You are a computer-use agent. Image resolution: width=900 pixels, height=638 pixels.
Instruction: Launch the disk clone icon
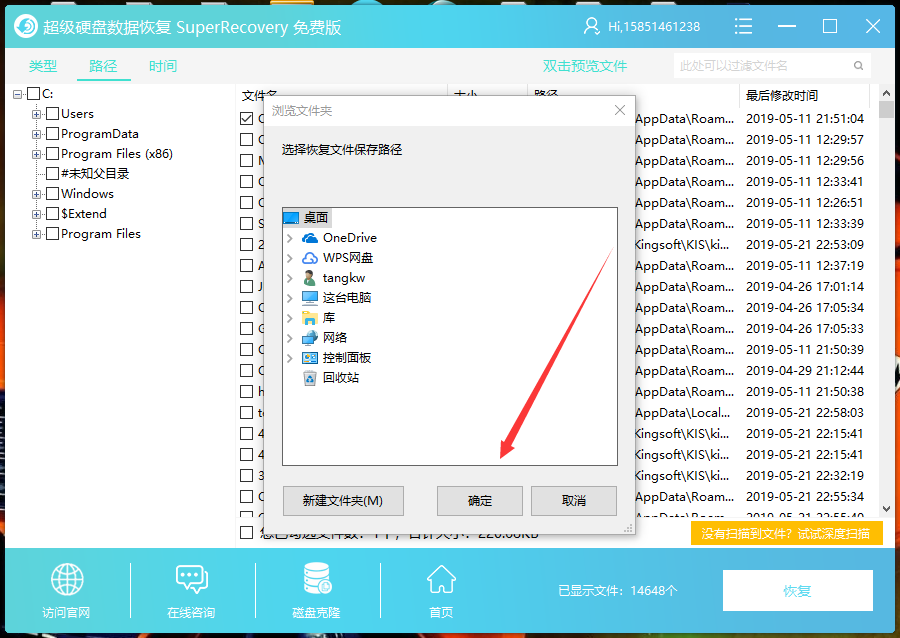tap(317, 578)
